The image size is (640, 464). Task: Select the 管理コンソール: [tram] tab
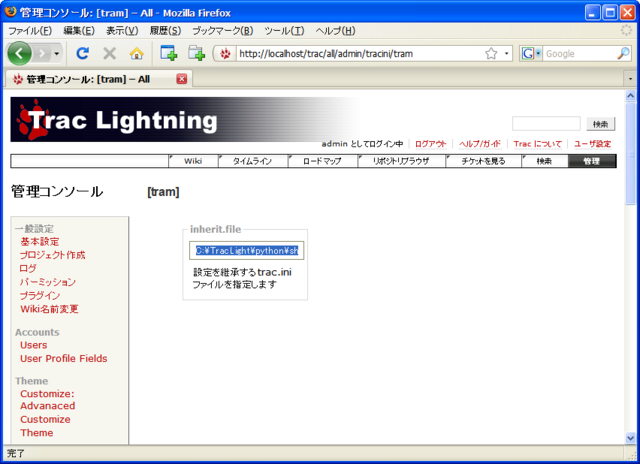98,79
